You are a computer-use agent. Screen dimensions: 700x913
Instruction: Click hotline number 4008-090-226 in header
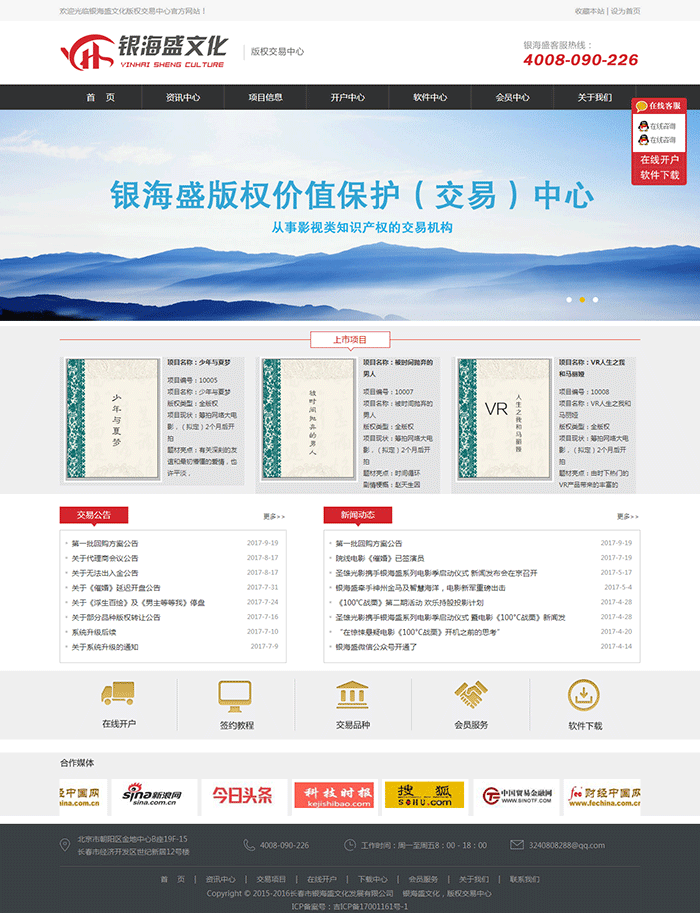click(581, 60)
